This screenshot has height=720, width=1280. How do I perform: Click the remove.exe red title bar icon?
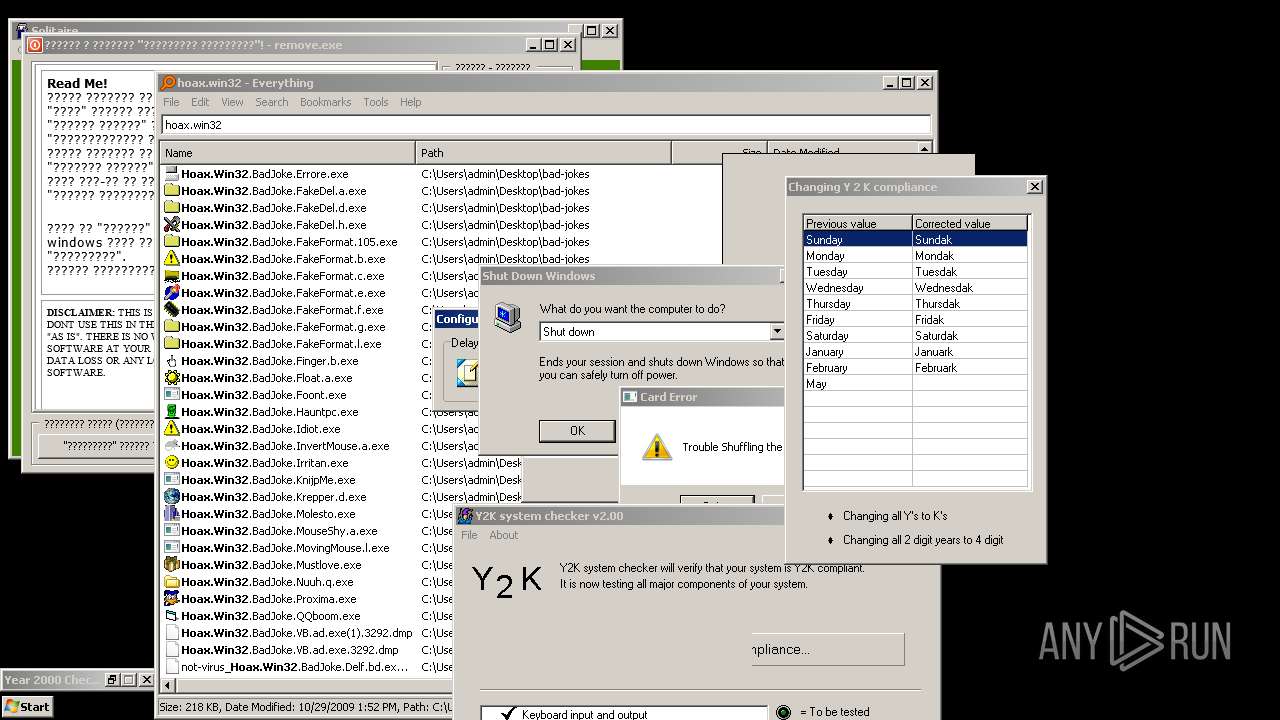click(35, 45)
